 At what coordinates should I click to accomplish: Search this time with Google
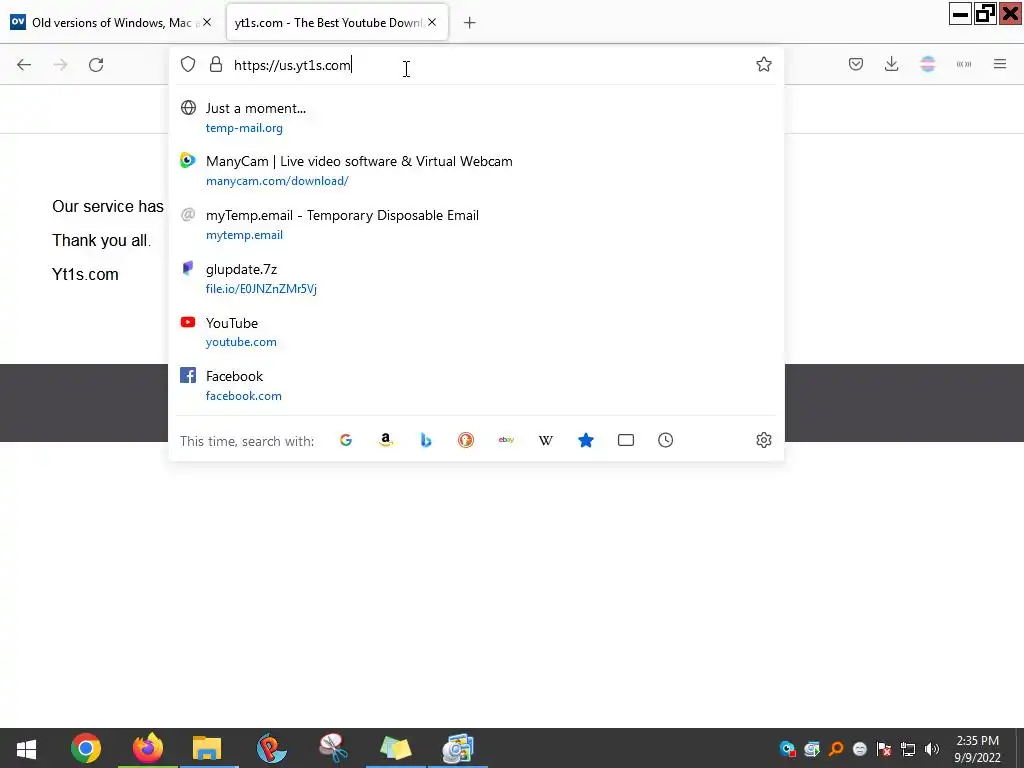(x=346, y=440)
